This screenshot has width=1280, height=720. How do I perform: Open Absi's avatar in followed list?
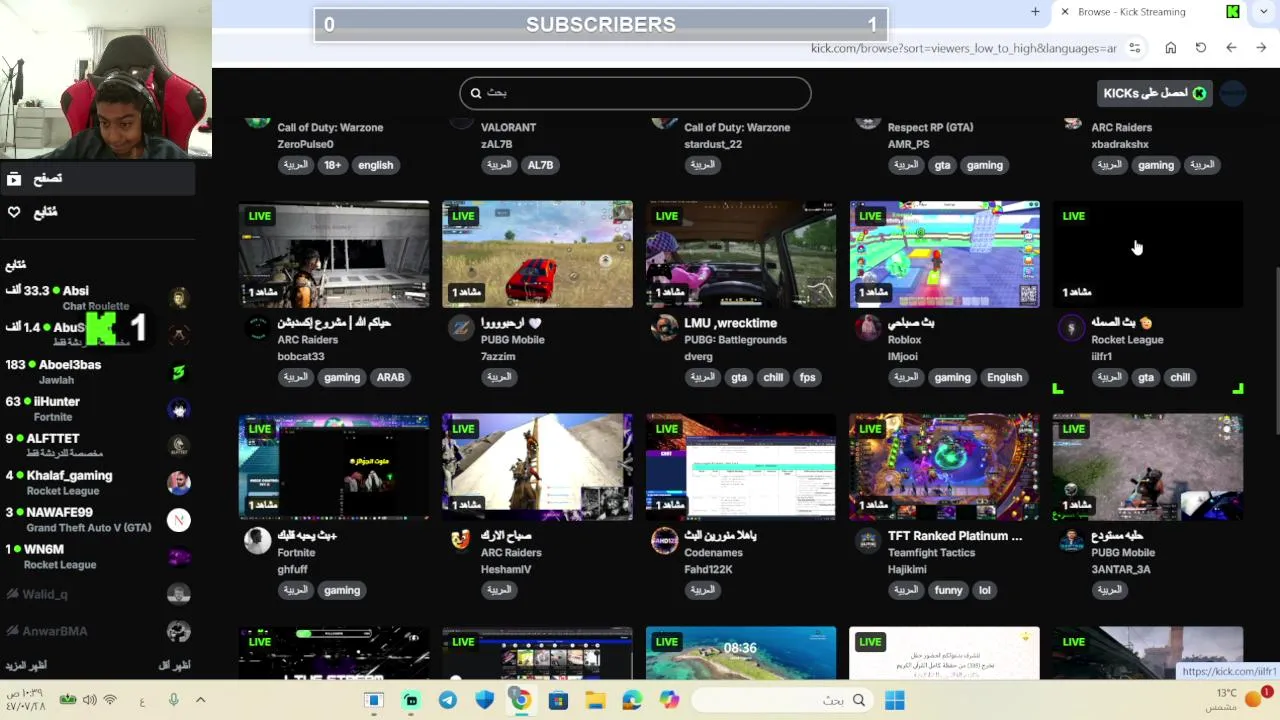[x=179, y=298]
